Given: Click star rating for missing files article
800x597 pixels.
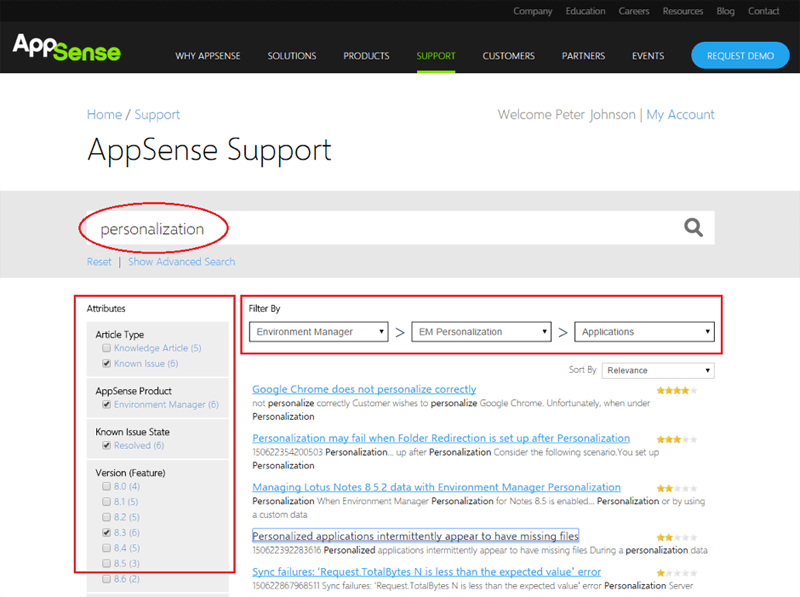Looking at the screenshot, I should (677, 537).
